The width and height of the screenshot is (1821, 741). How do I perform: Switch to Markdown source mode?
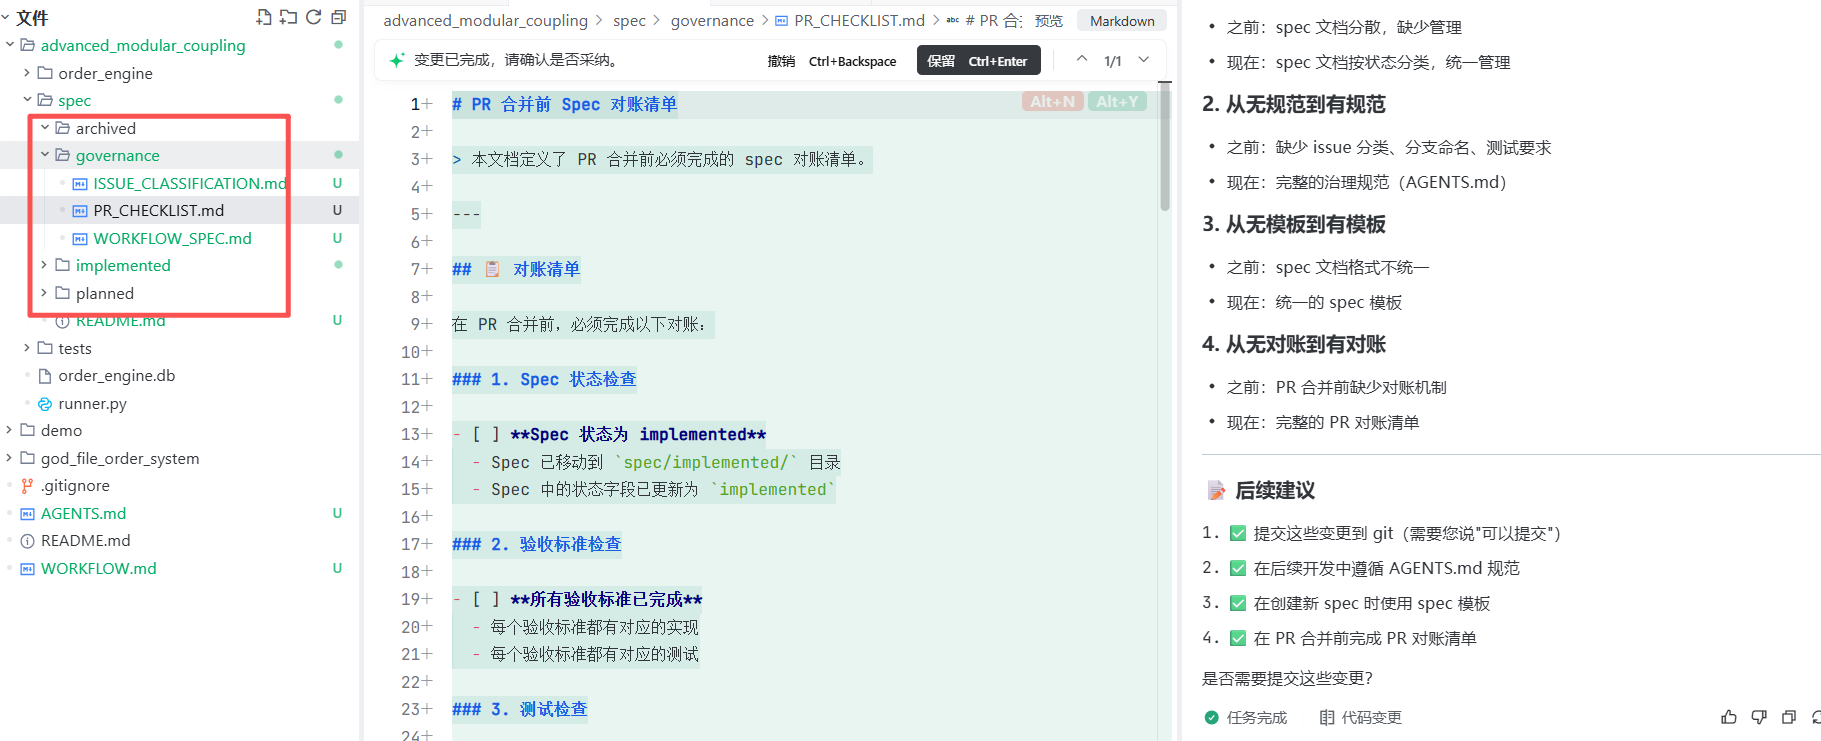pyautogui.click(x=1122, y=21)
